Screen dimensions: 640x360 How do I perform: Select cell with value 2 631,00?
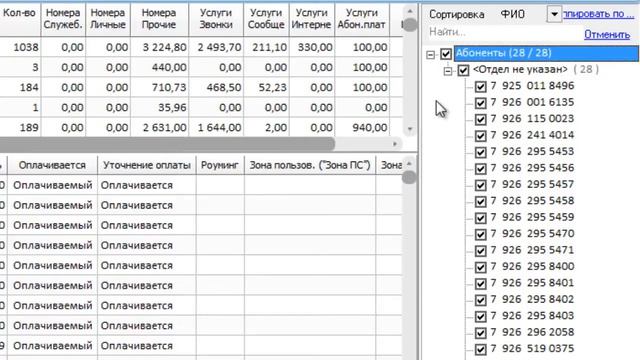(x=159, y=128)
